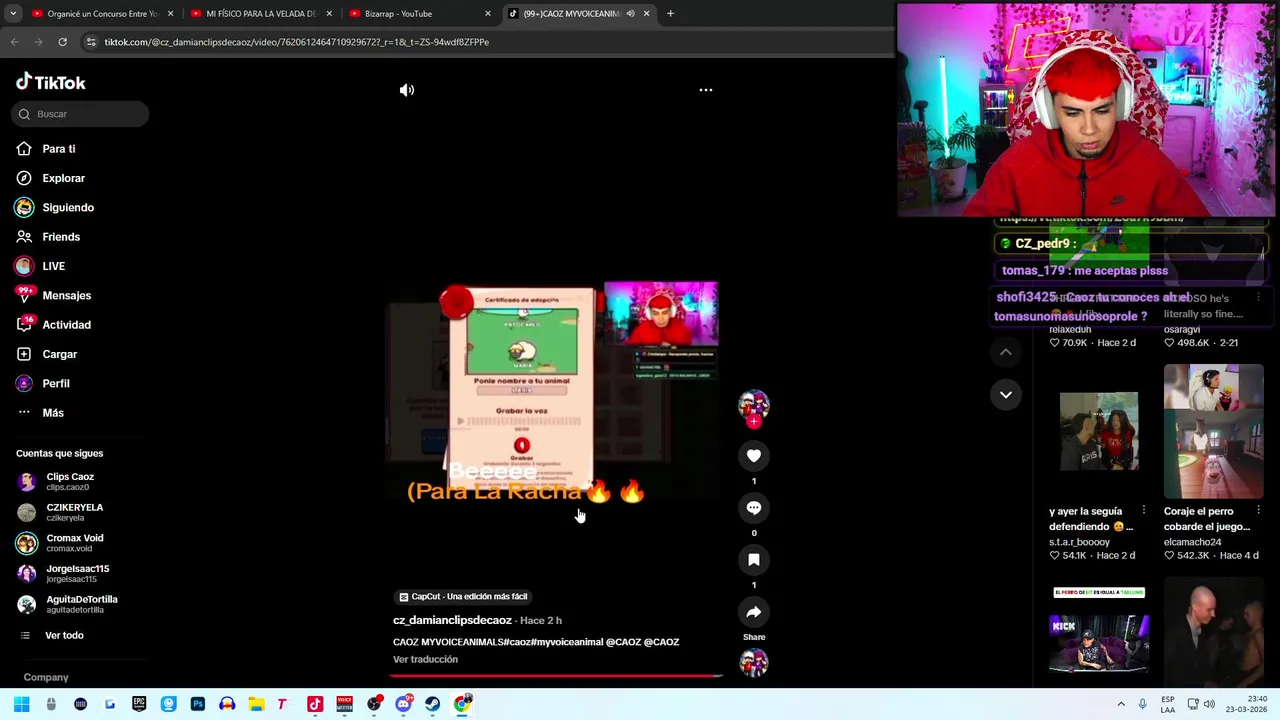Viewport: 1280px width, 720px height.
Task: Open cz_damianclipsdecaoz username link
Action: point(452,620)
